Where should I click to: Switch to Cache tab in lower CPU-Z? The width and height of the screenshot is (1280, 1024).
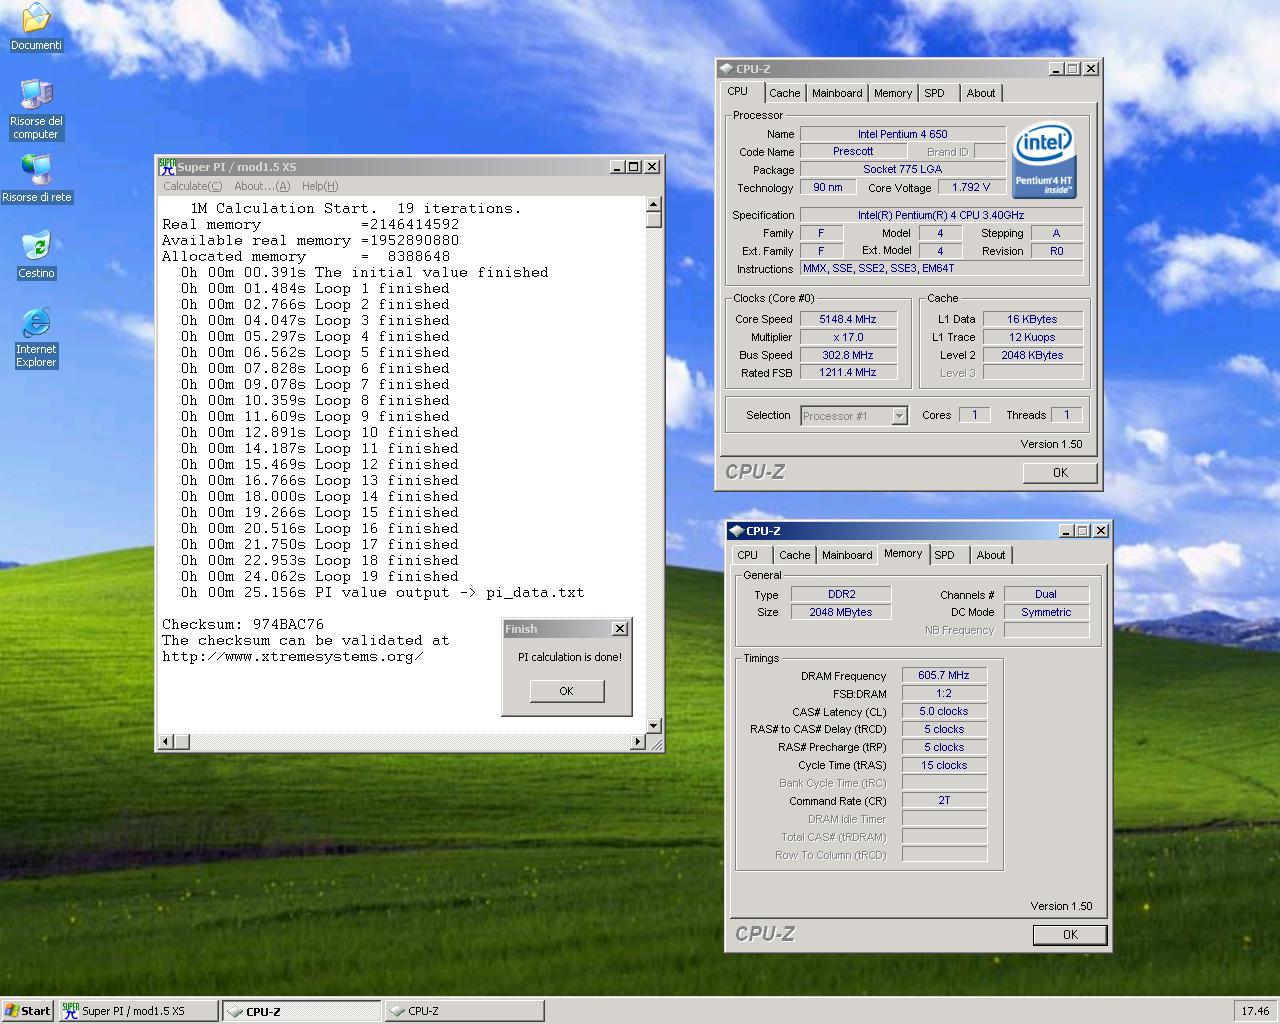tap(795, 555)
